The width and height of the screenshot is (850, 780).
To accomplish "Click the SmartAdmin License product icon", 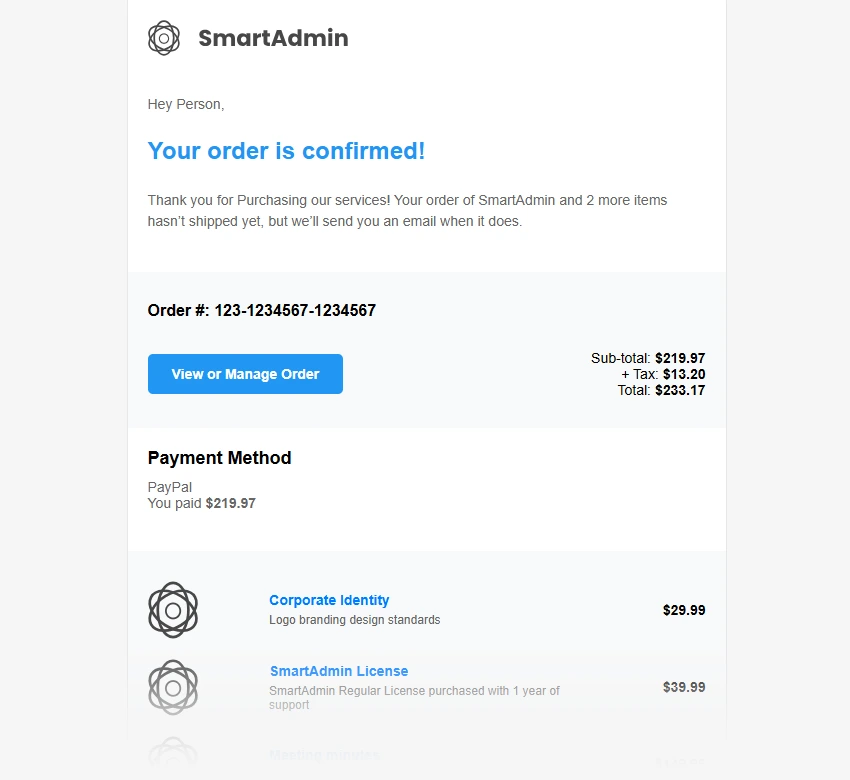I will [x=173, y=687].
